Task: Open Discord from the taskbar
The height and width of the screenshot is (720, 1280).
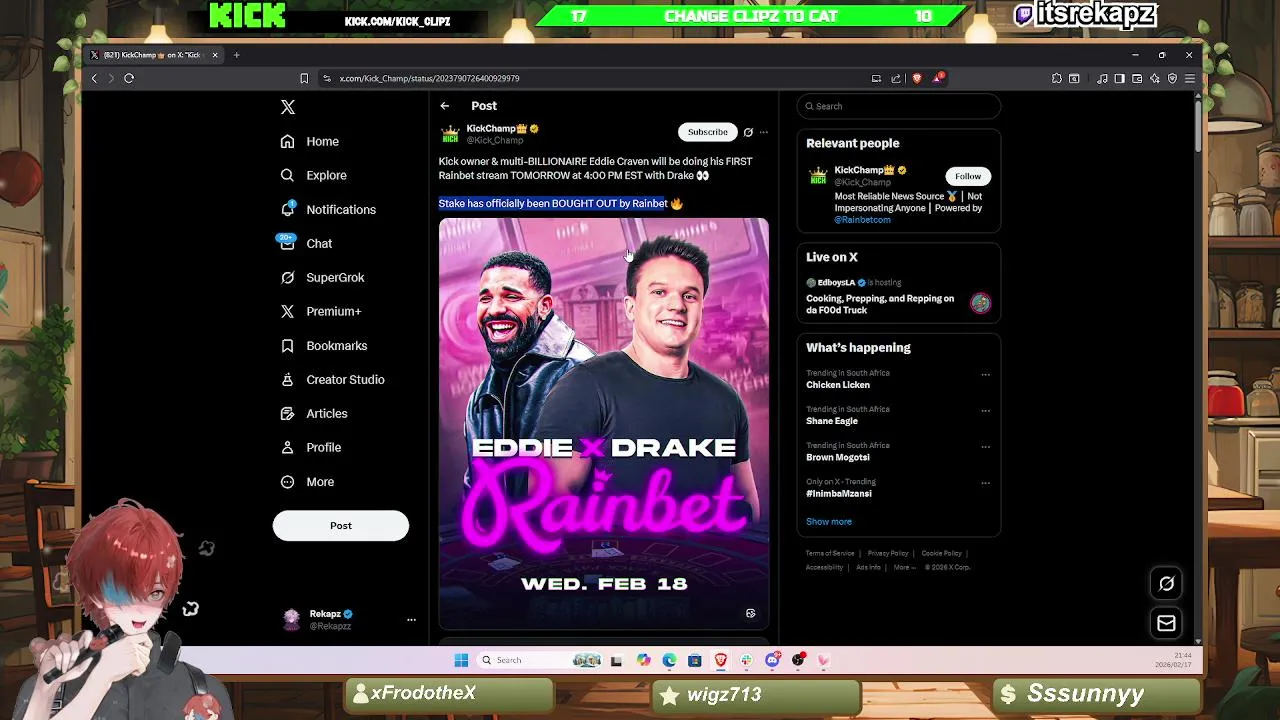Action: pyautogui.click(x=772, y=660)
